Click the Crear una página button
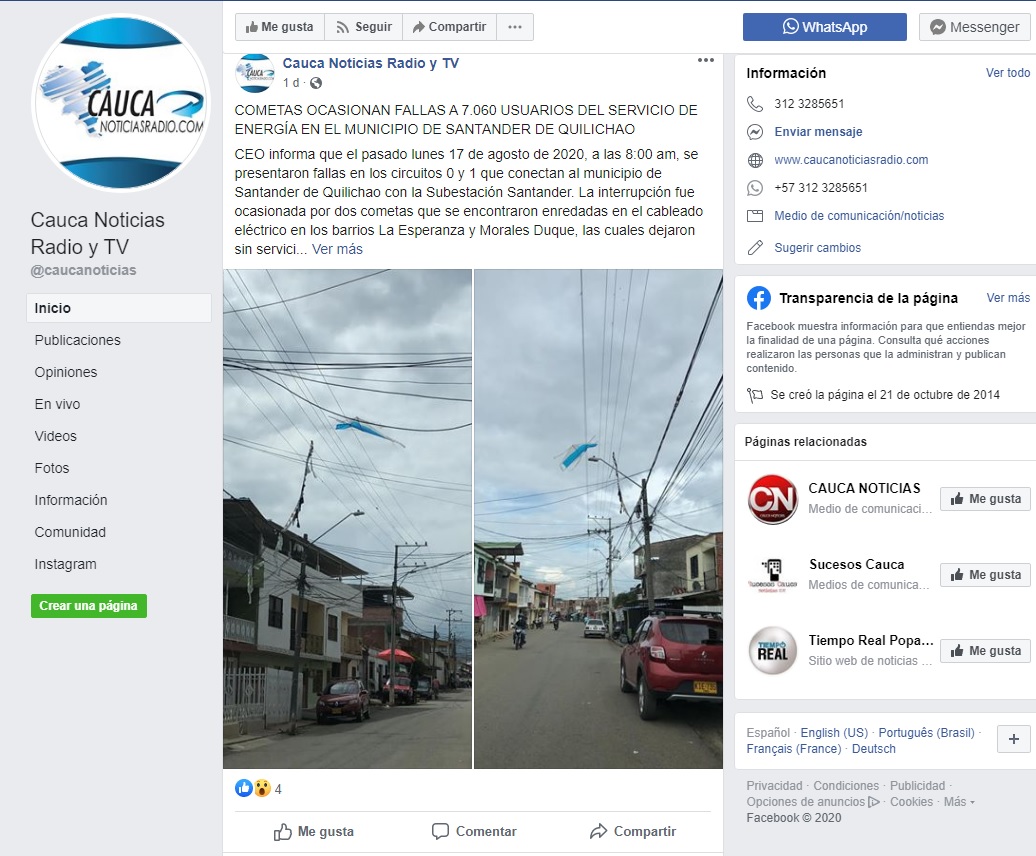 tap(89, 606)
